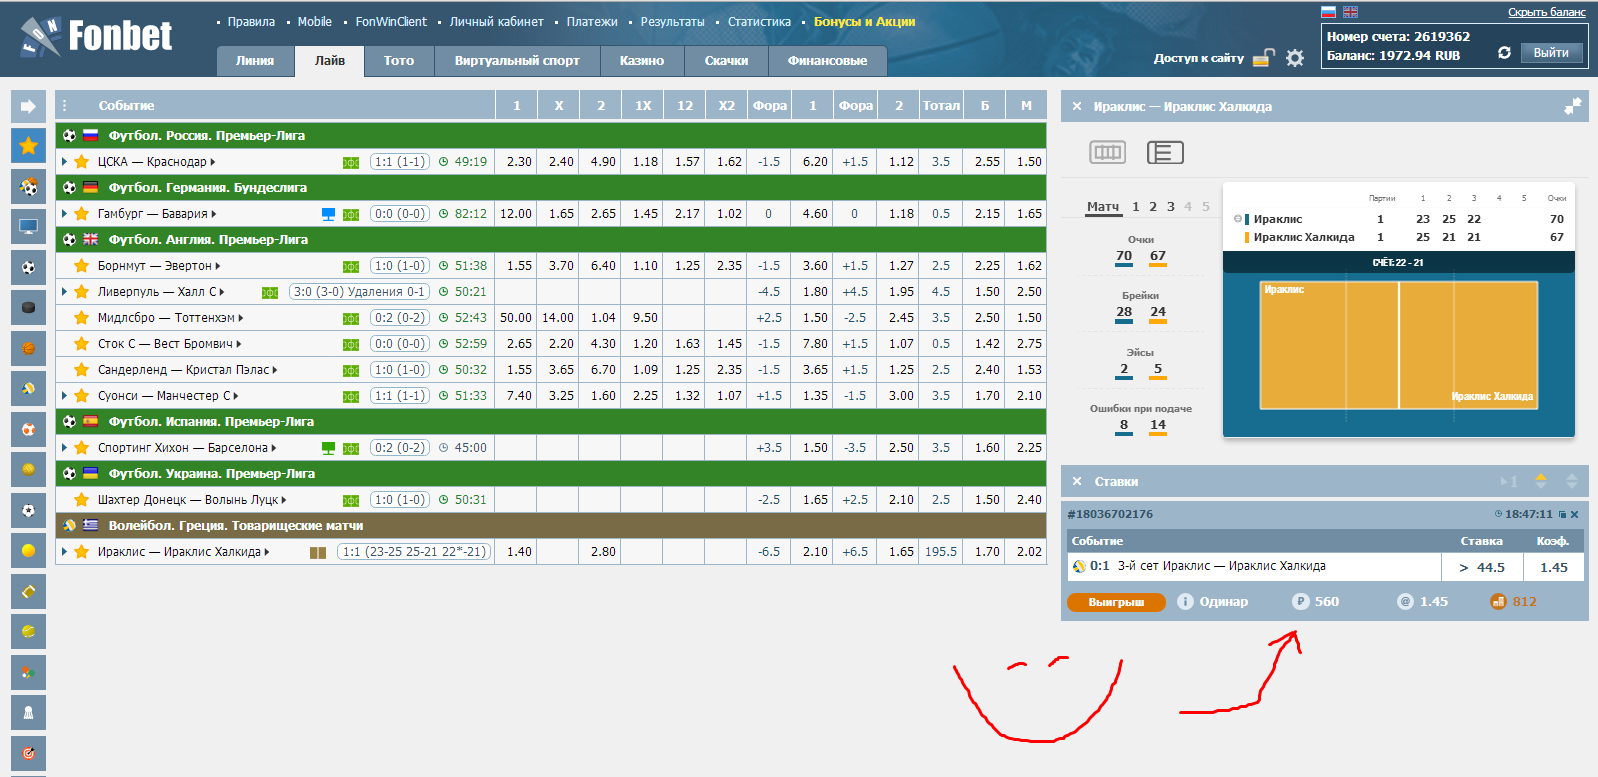Click the column options dots beside Событие
Image resolution: width=1598 pixels, height=777 pixels.
point(65,105)
